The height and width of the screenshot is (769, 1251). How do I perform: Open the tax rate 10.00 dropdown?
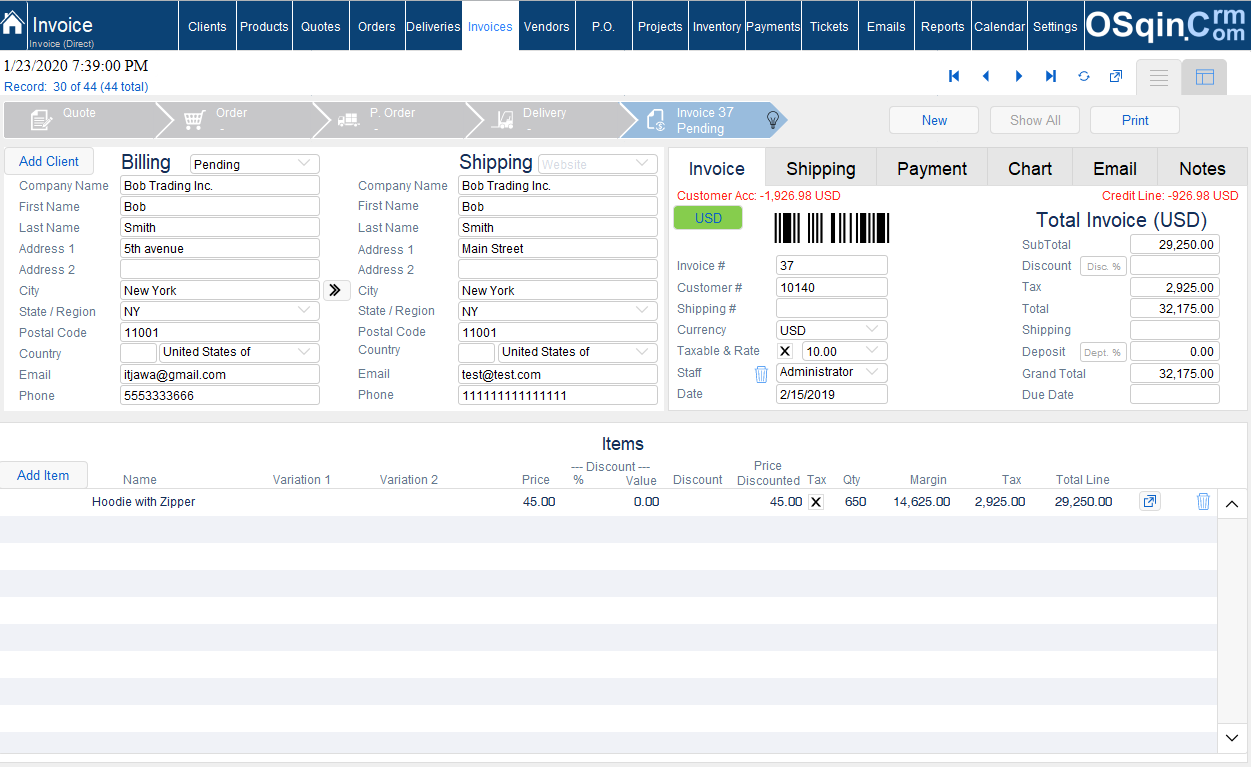845,351
